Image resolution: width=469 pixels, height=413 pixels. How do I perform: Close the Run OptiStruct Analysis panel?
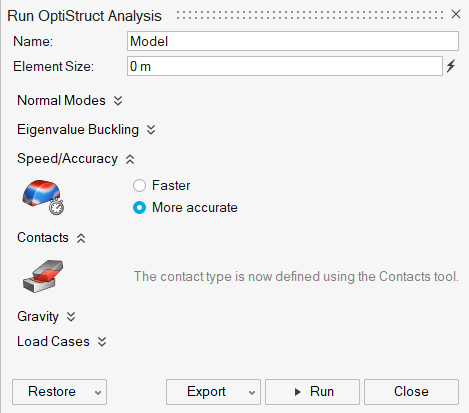pyautogui.click(x=456, y=14)
